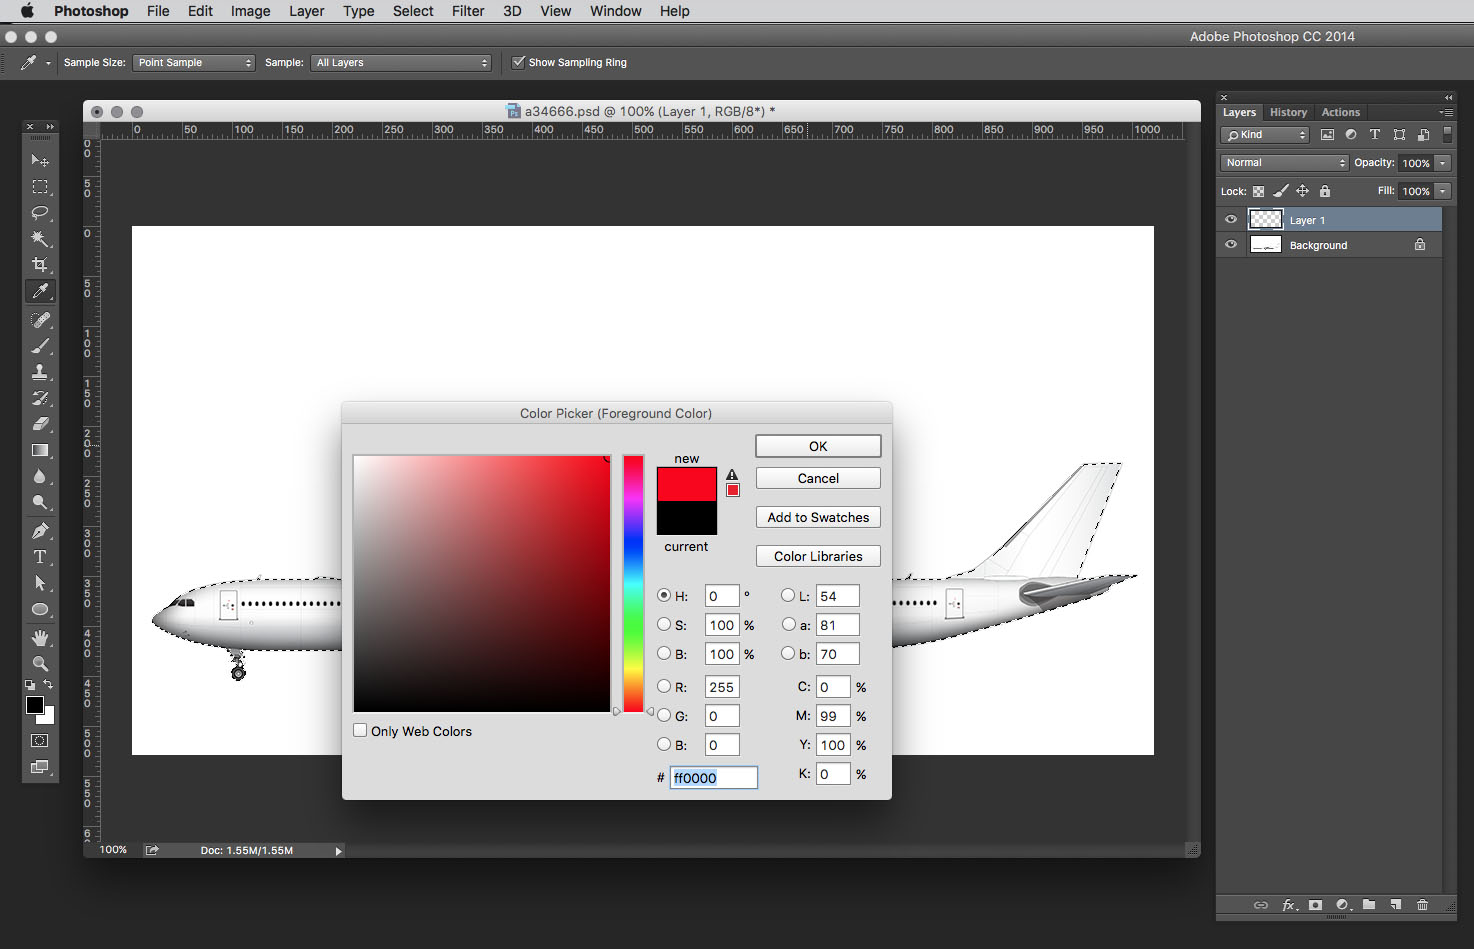Select the S saturation radio button
Image resolution: width=1474 pixels, height=949 pixels.
point(664,625)
